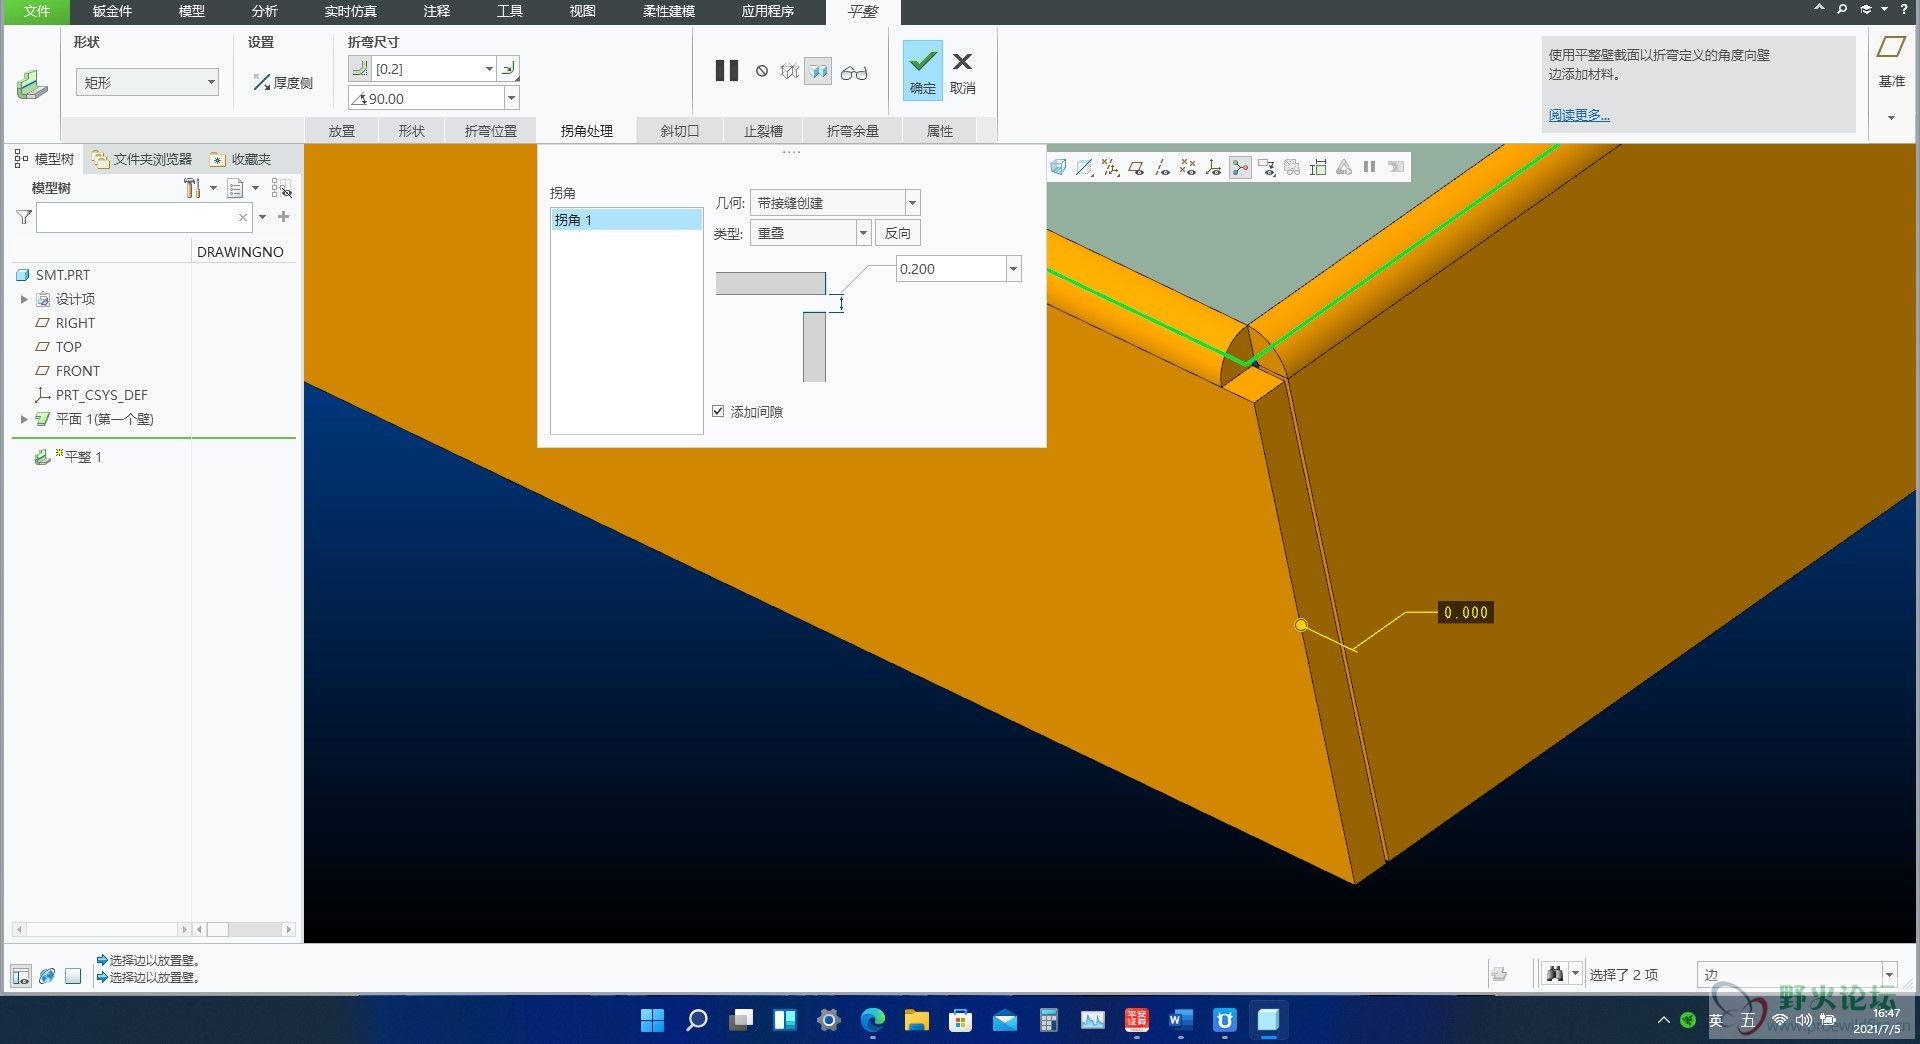This screenshot has height=1044, width=1920.
Task: Click the bend radius side icon
Action: (x=360, y=68)
